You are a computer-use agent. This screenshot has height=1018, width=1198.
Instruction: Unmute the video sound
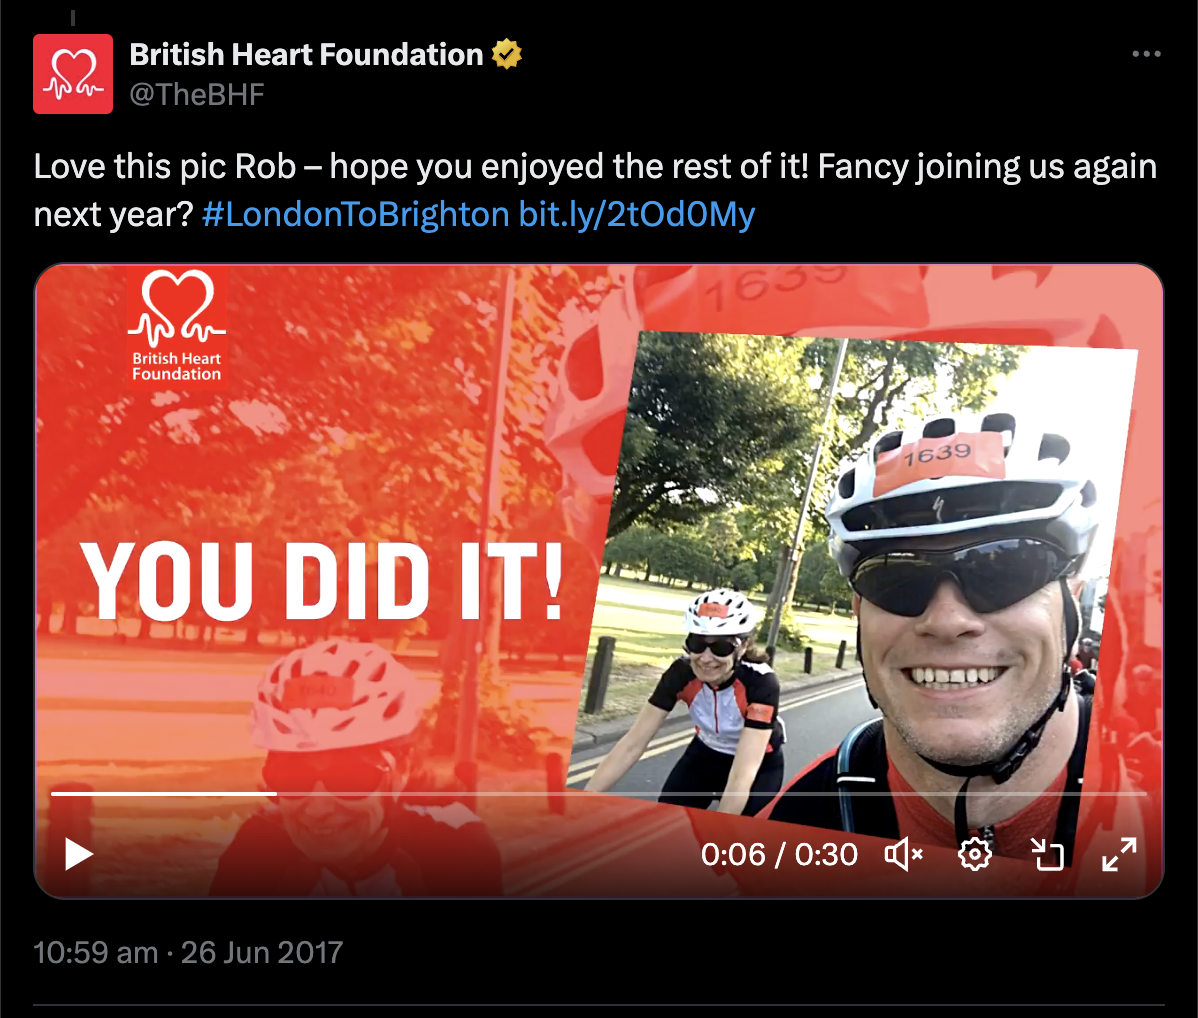point(904,854)
